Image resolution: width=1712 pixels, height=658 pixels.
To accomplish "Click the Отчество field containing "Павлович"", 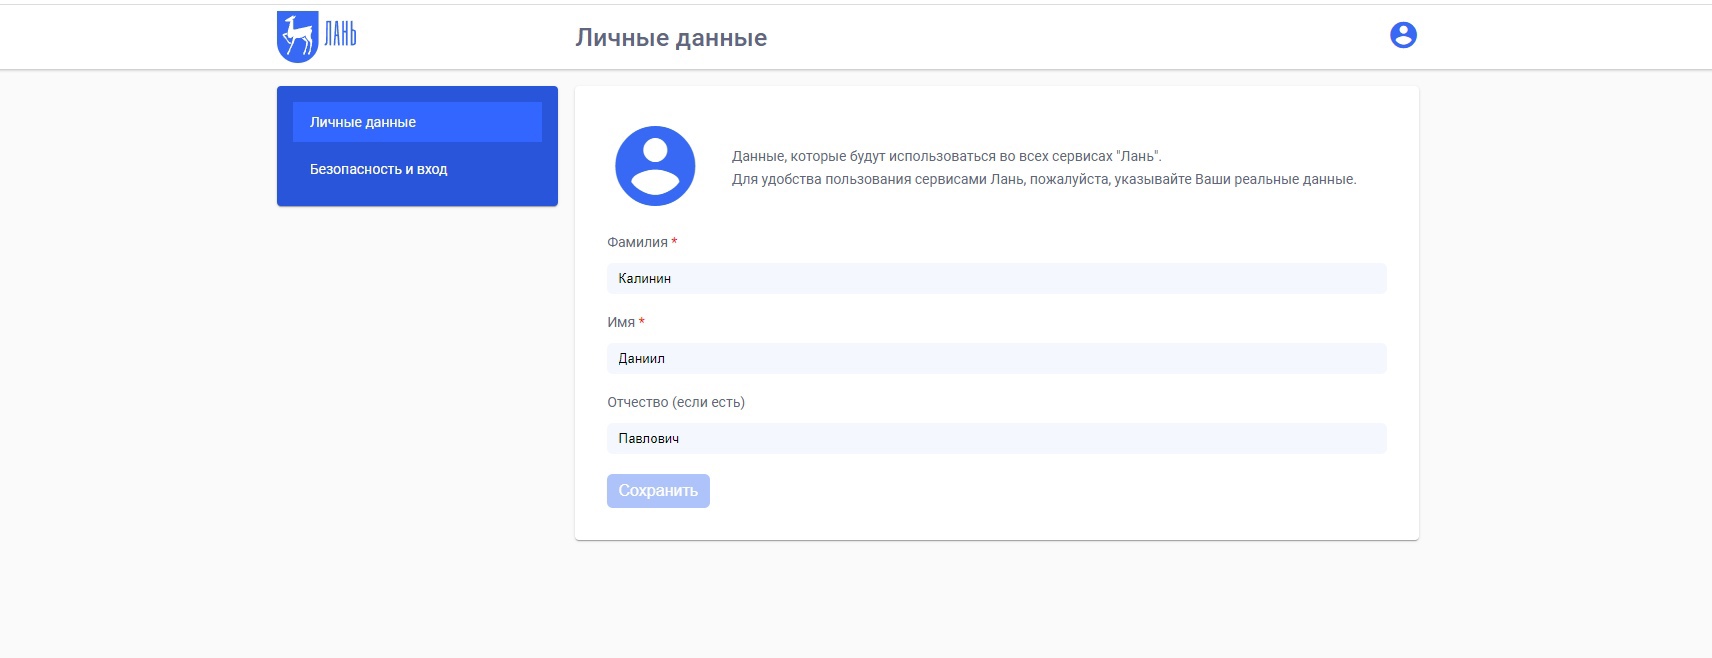I will 996,438.
